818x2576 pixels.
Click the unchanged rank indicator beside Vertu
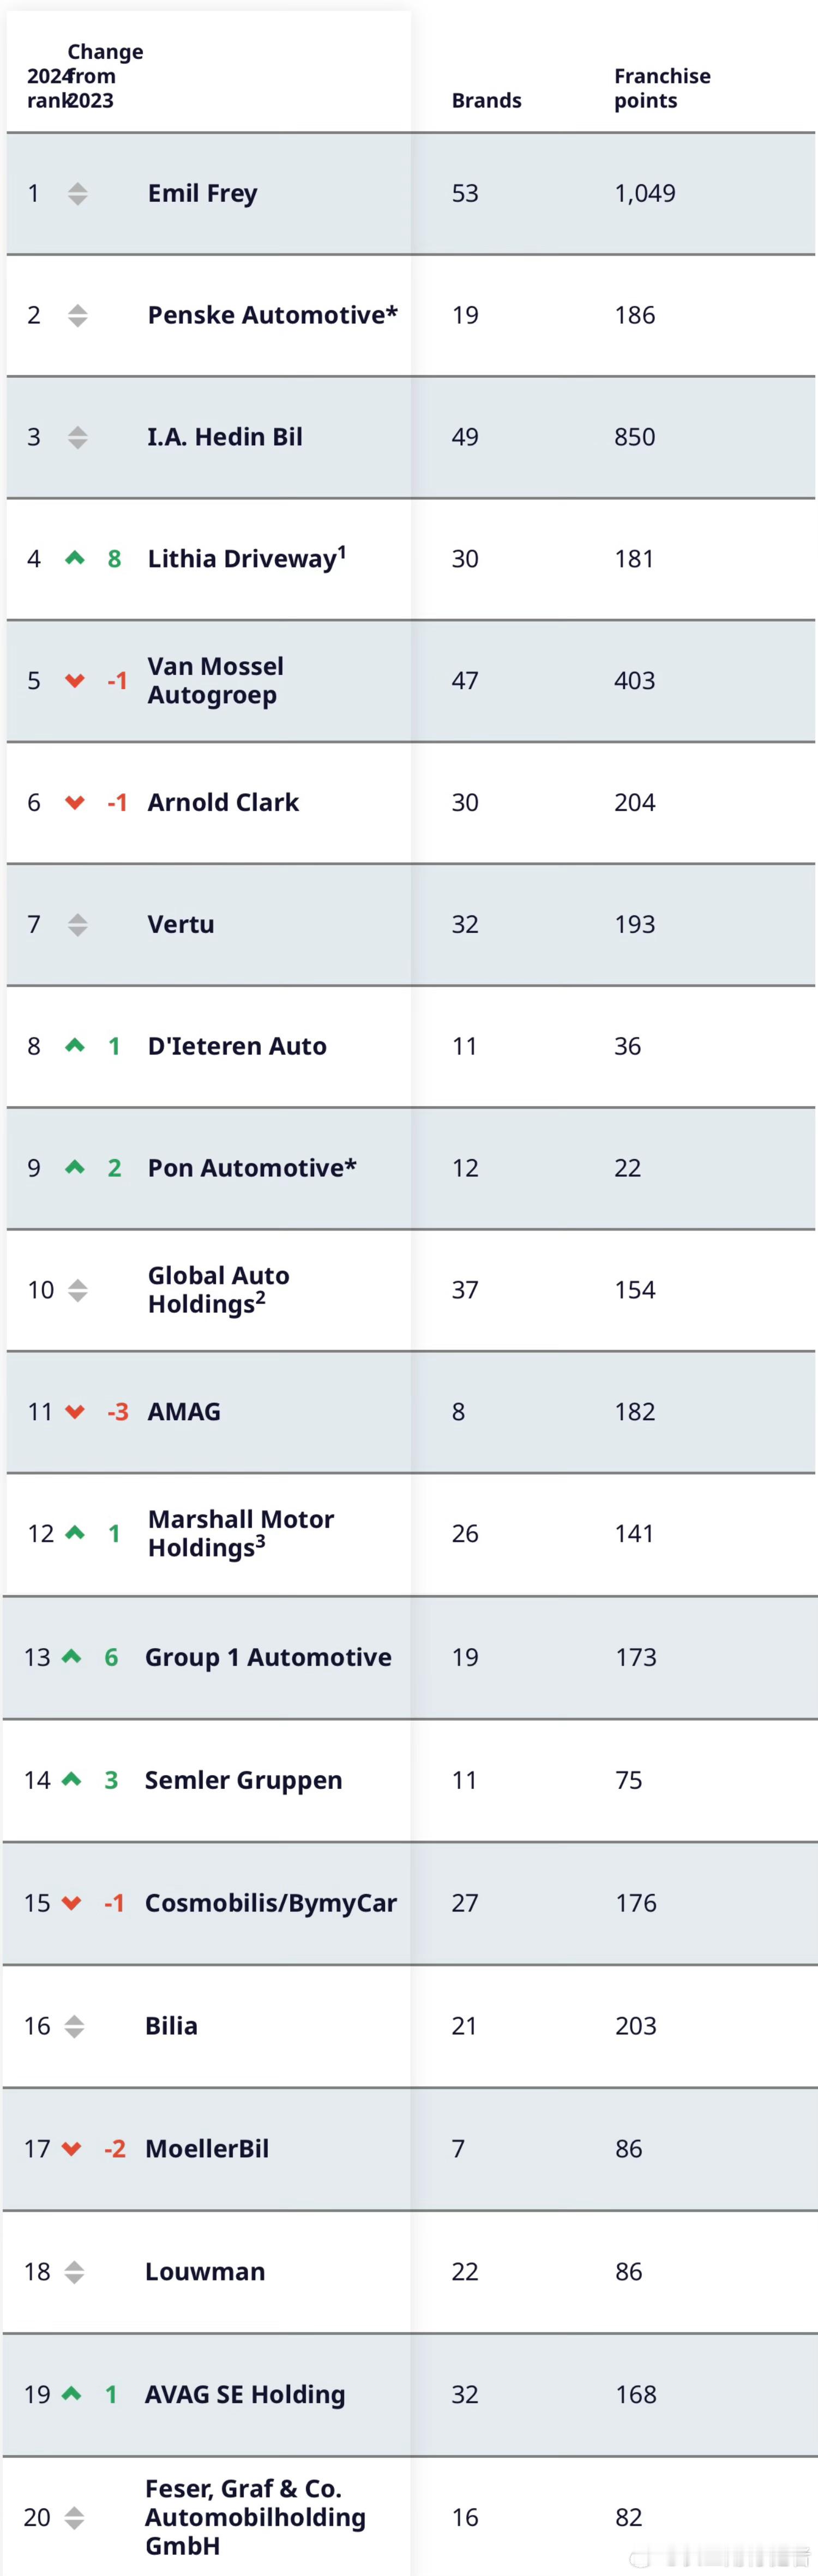pyautogui.click(x=78, y=924)
